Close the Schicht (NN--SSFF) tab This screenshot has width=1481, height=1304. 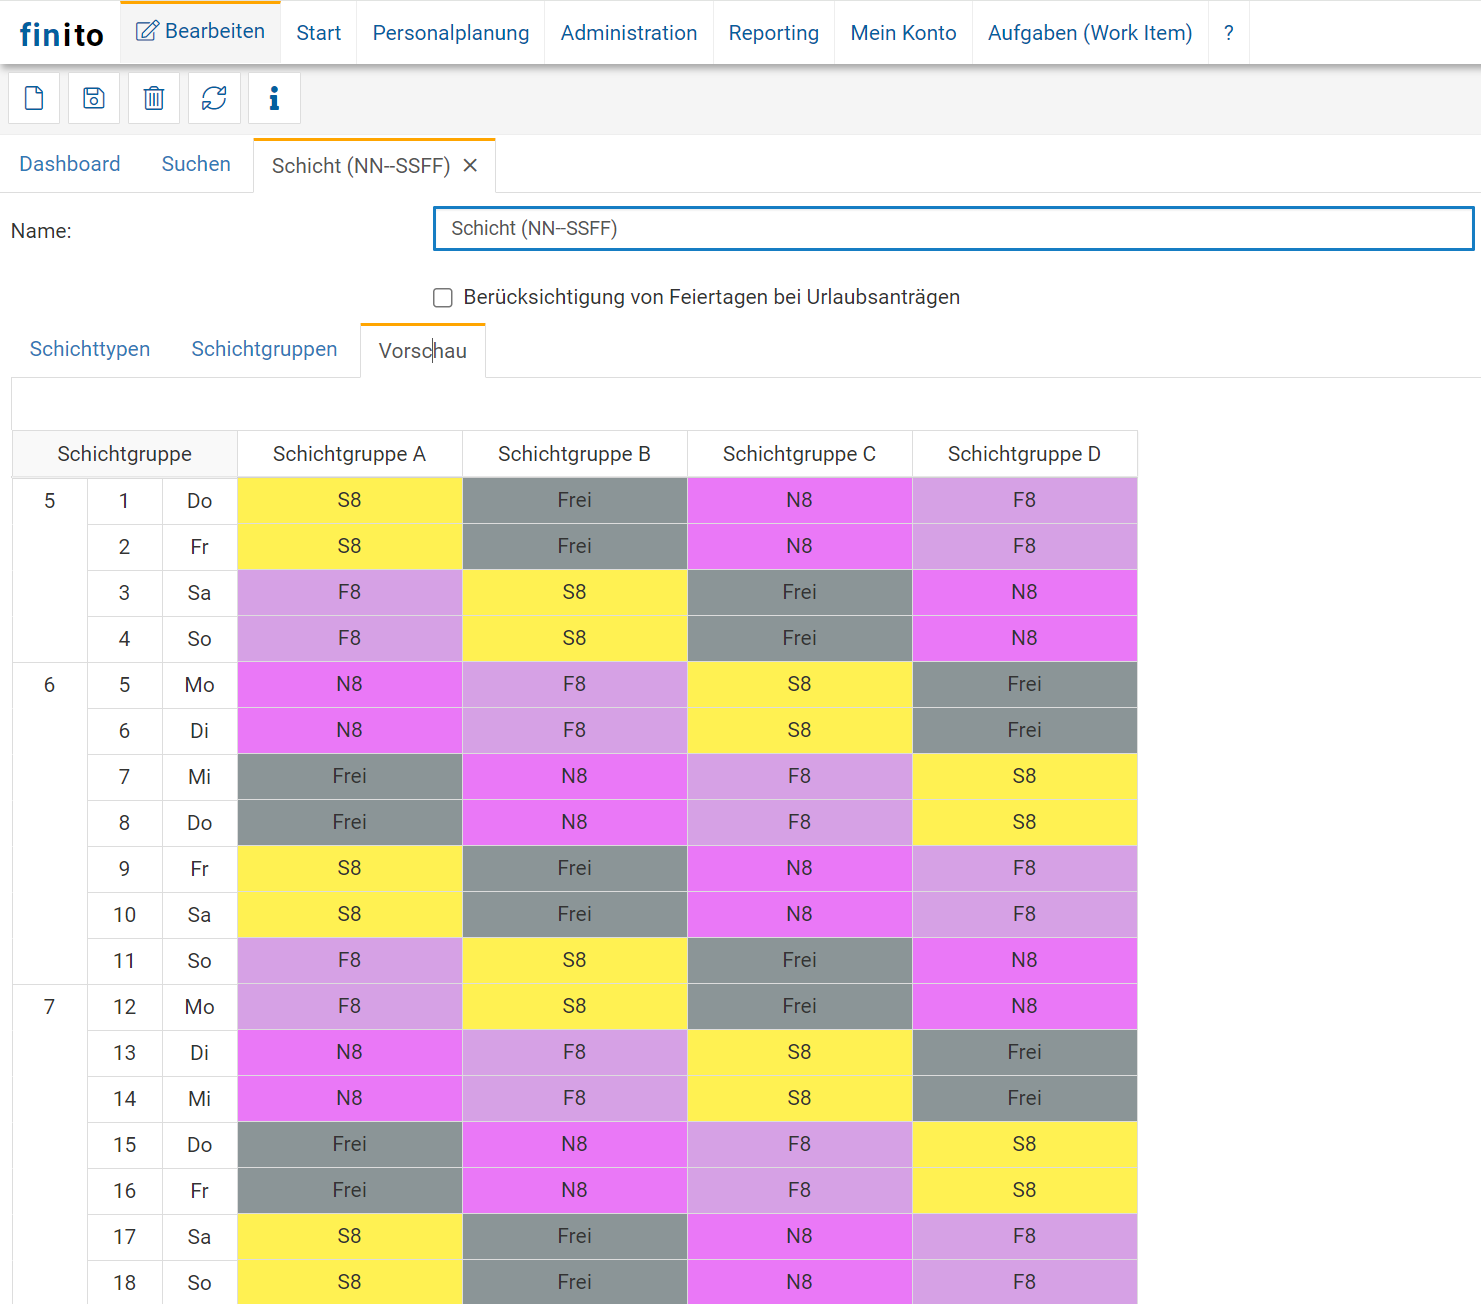(470, 166)
